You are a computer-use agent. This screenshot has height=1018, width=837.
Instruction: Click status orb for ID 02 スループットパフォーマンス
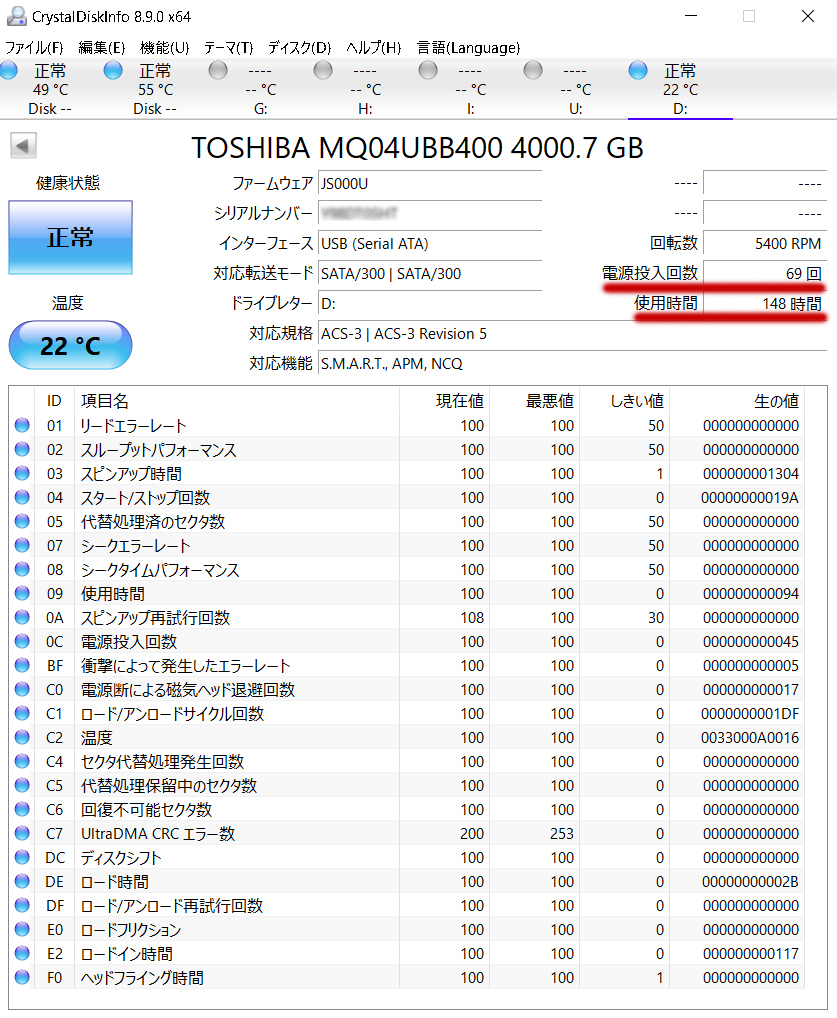coord(22,449)
